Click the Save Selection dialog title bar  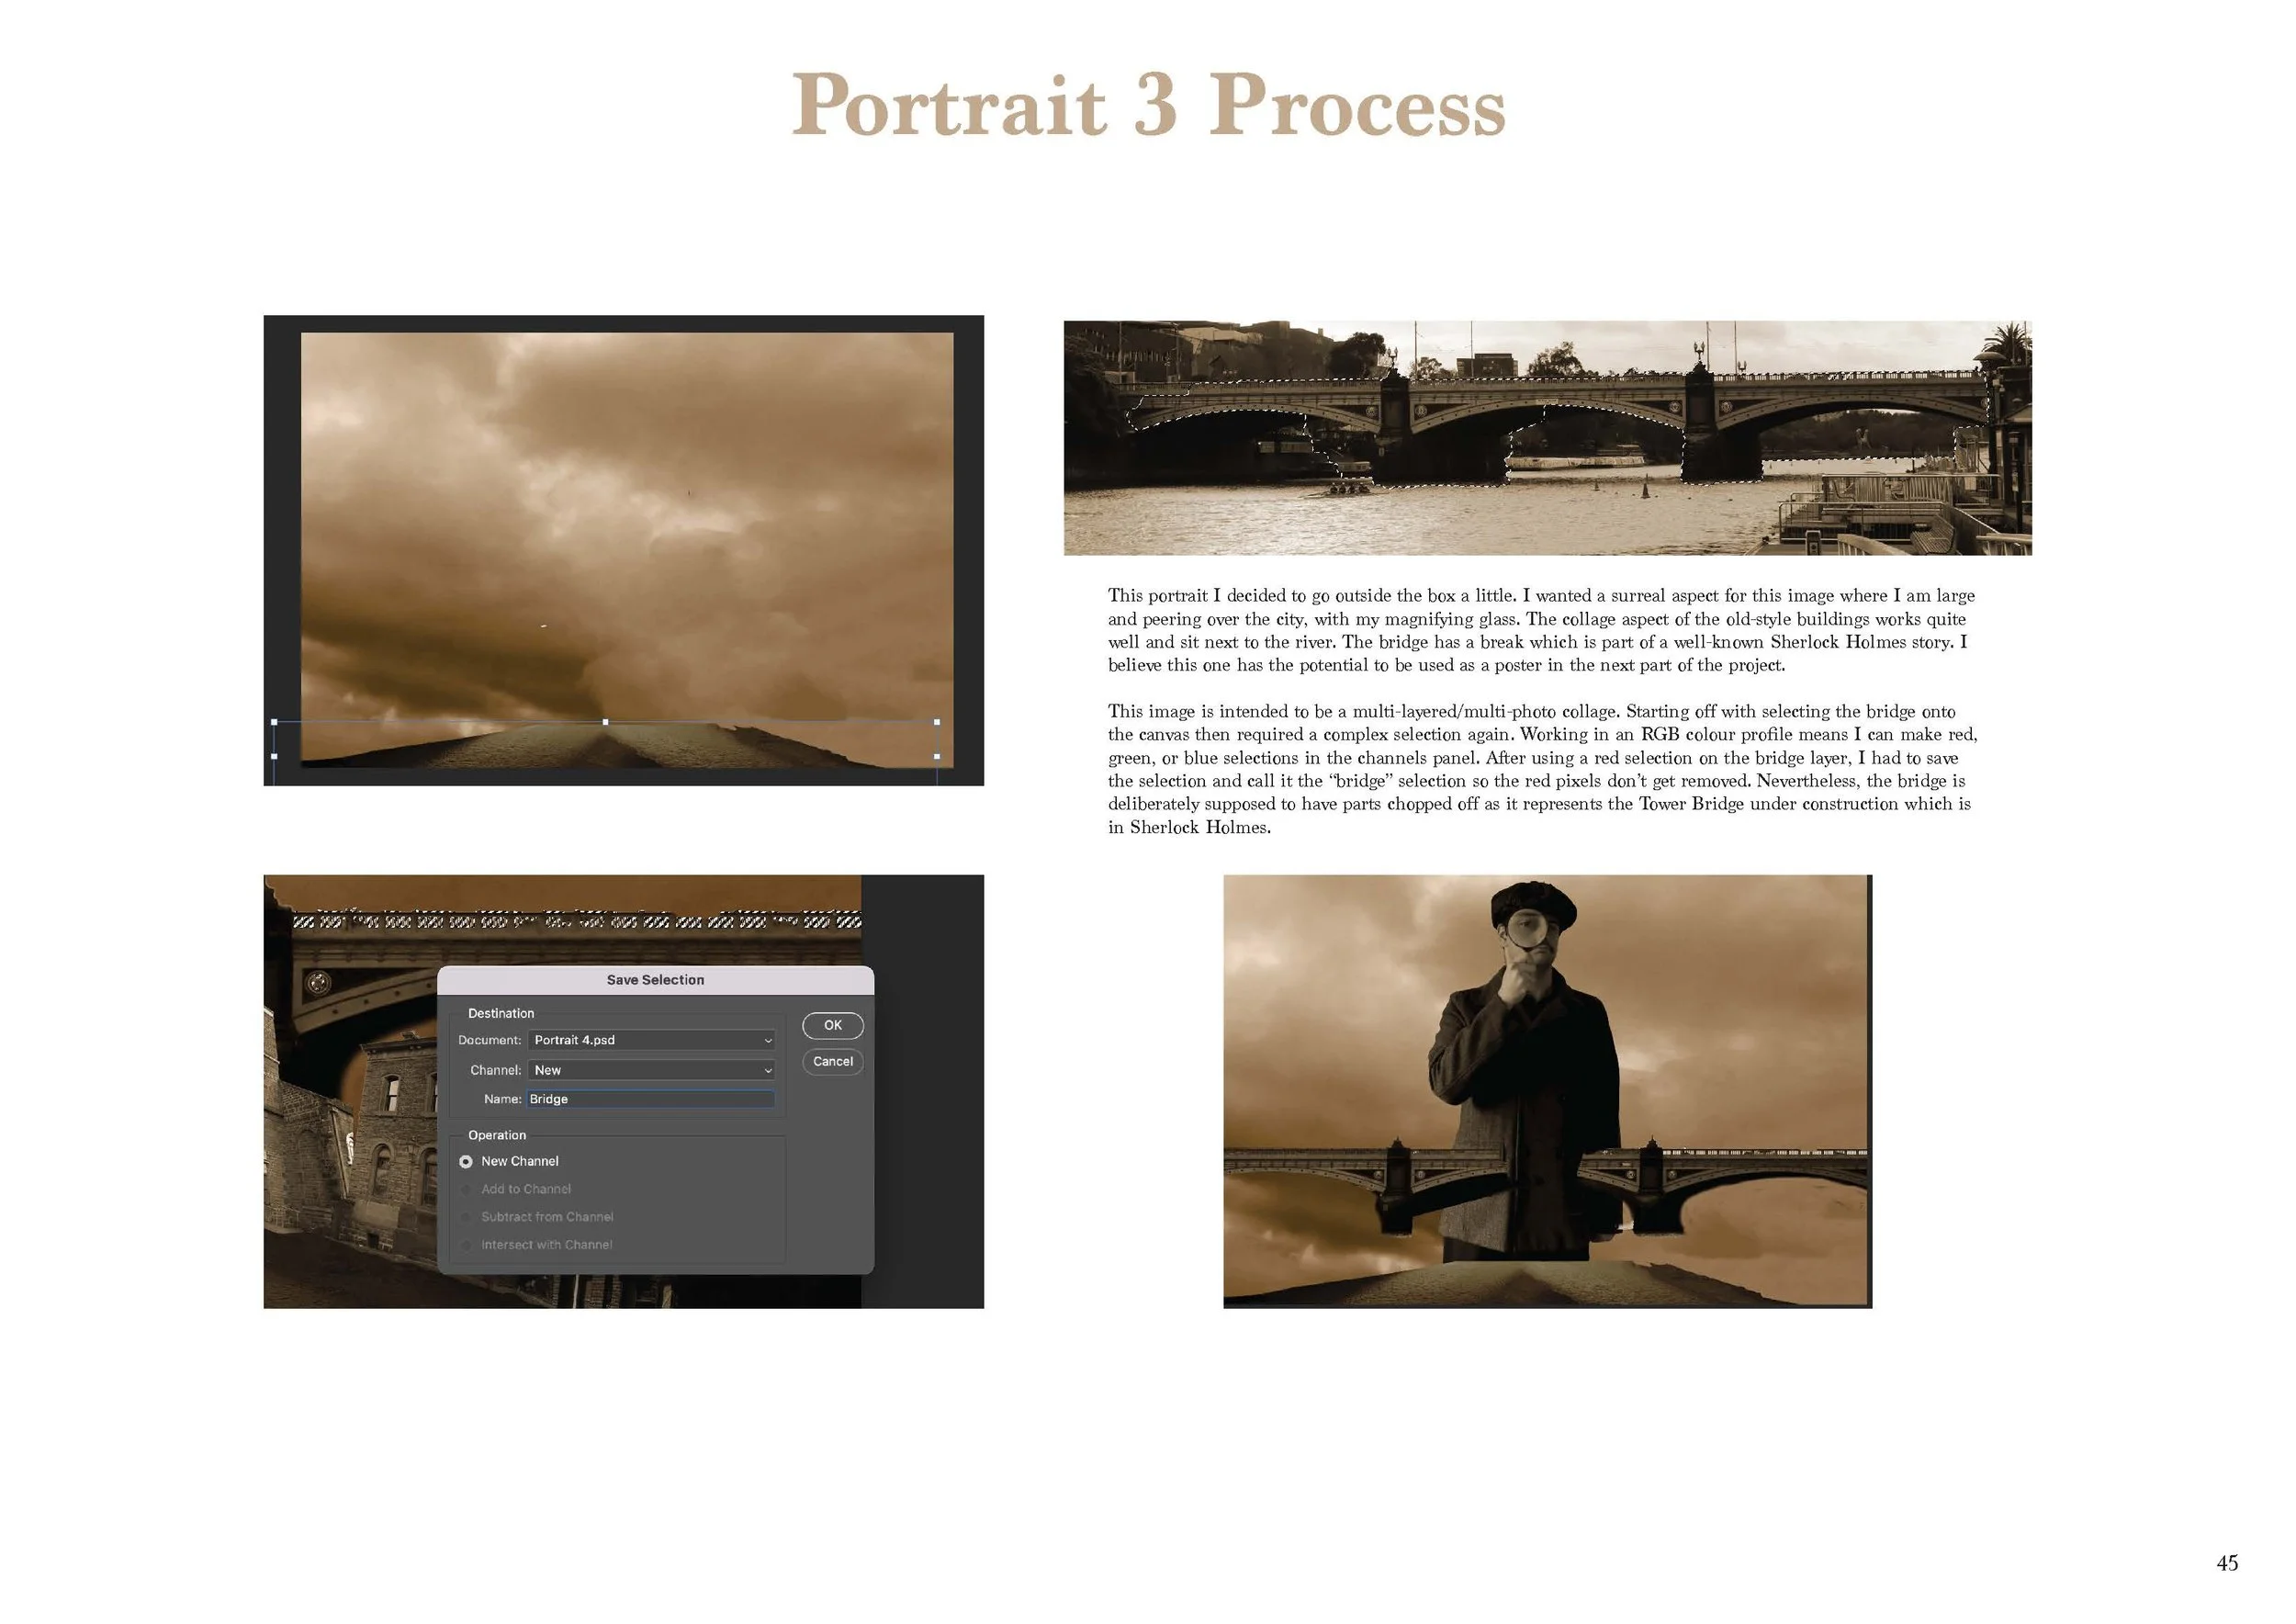pos(655,980)
